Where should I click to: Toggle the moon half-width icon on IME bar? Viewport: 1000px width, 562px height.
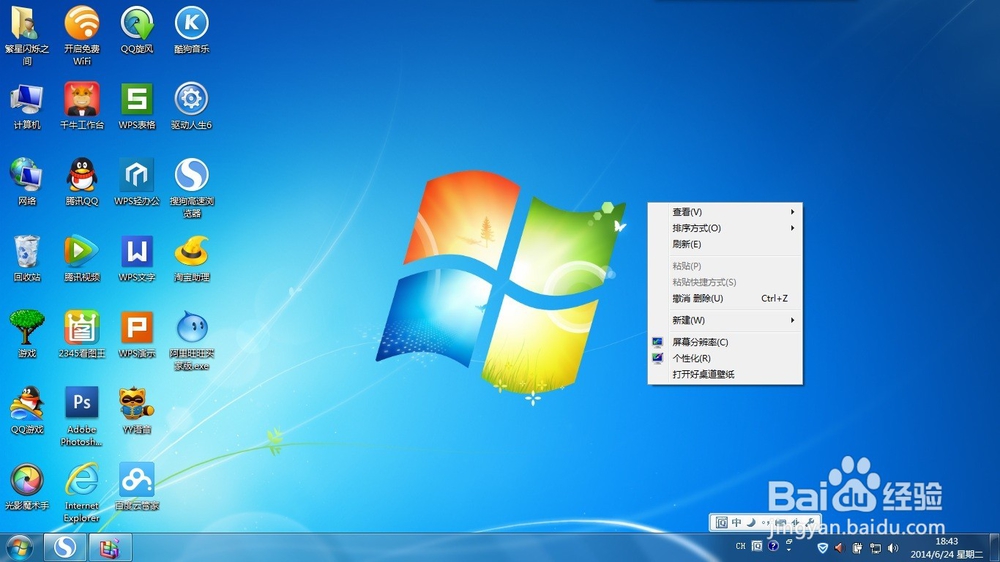click(751, 522)
